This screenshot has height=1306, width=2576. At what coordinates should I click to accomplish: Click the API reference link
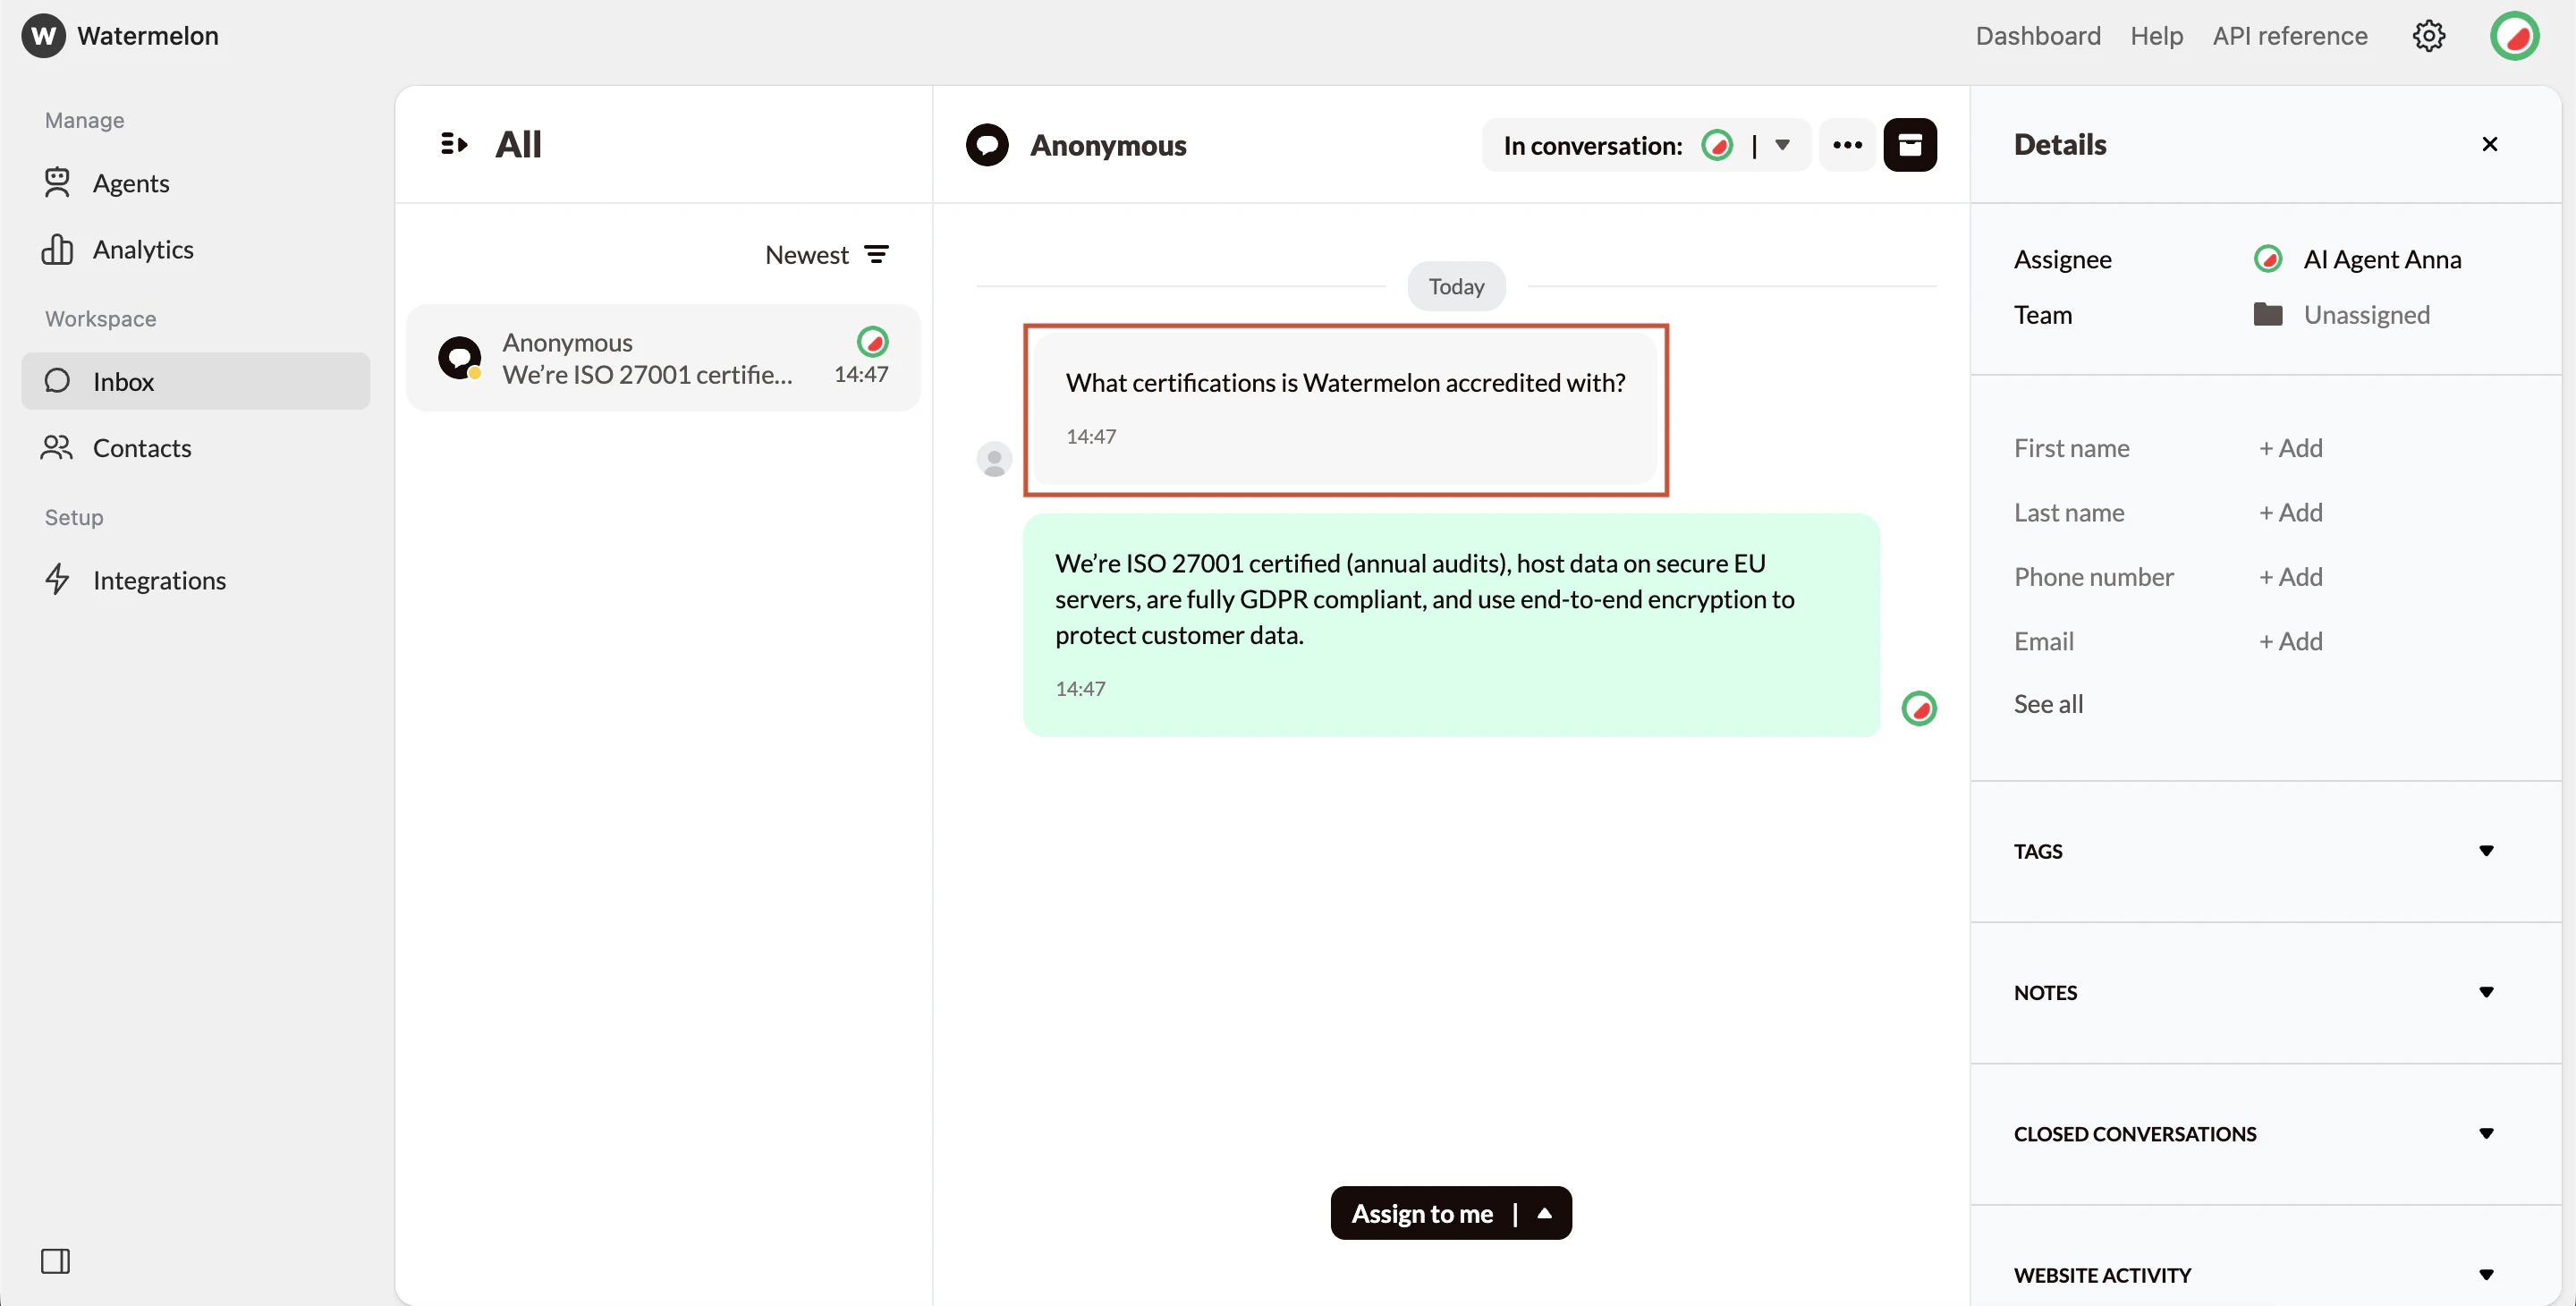pyautogui.click(x=2289, y=36)
